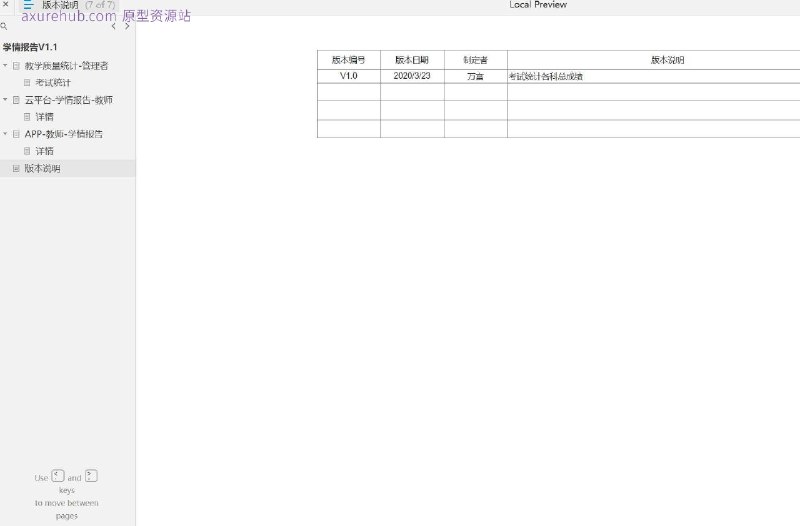Open the 云平台-学情报告-教师 page
Screen dimensions: 800x526
pyautogui.click(x=68, y=100)
